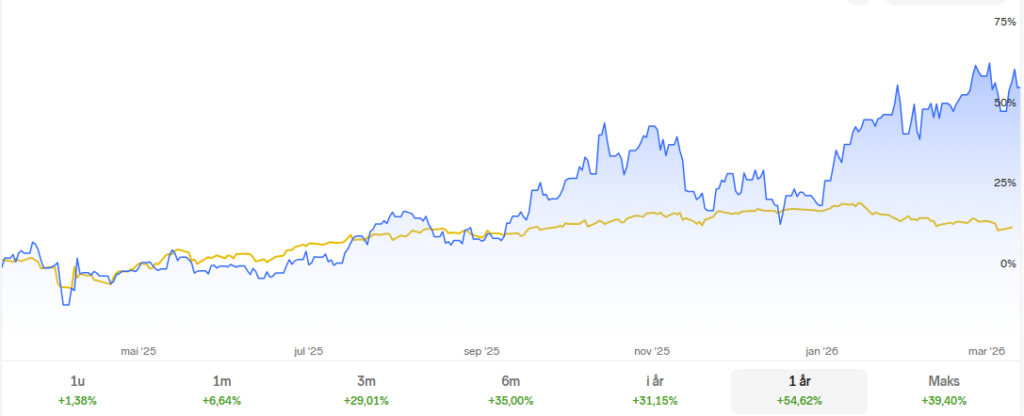Click the 75% y-axis label
The width and height of the screenshot is (1024, 416).
(1004, 21)
